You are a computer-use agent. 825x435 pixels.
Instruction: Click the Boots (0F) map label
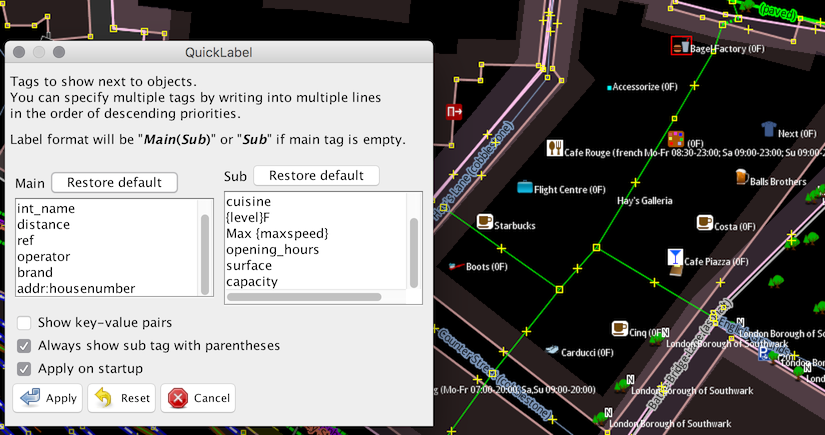point(487,267)
